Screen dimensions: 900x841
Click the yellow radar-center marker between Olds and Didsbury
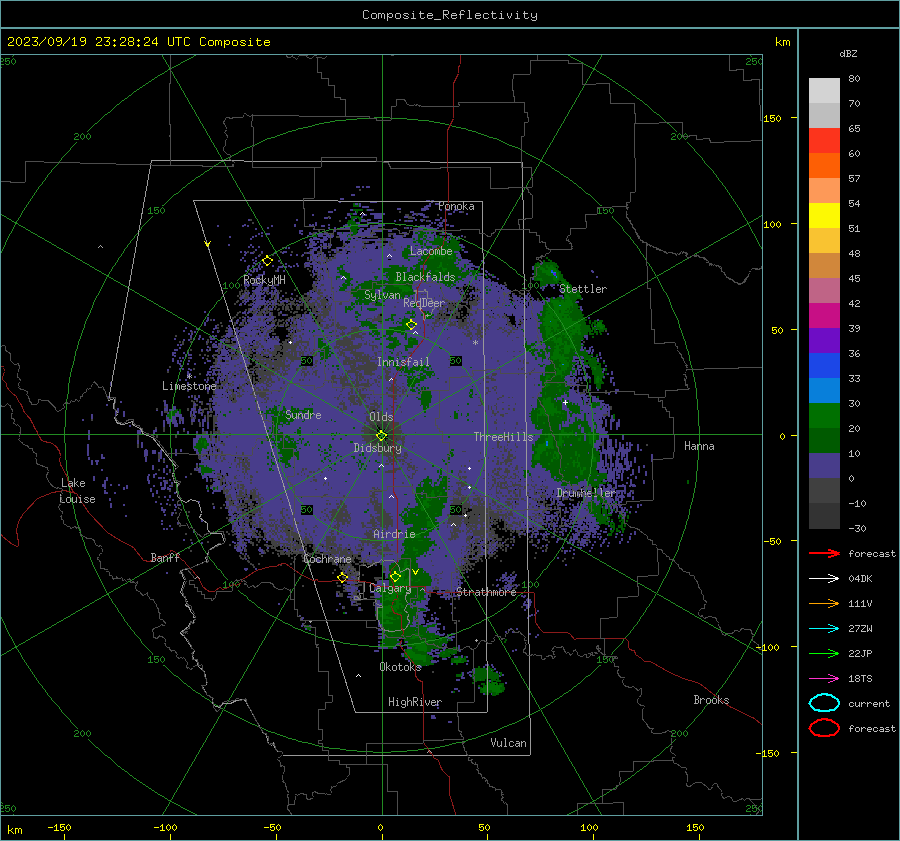381,435
